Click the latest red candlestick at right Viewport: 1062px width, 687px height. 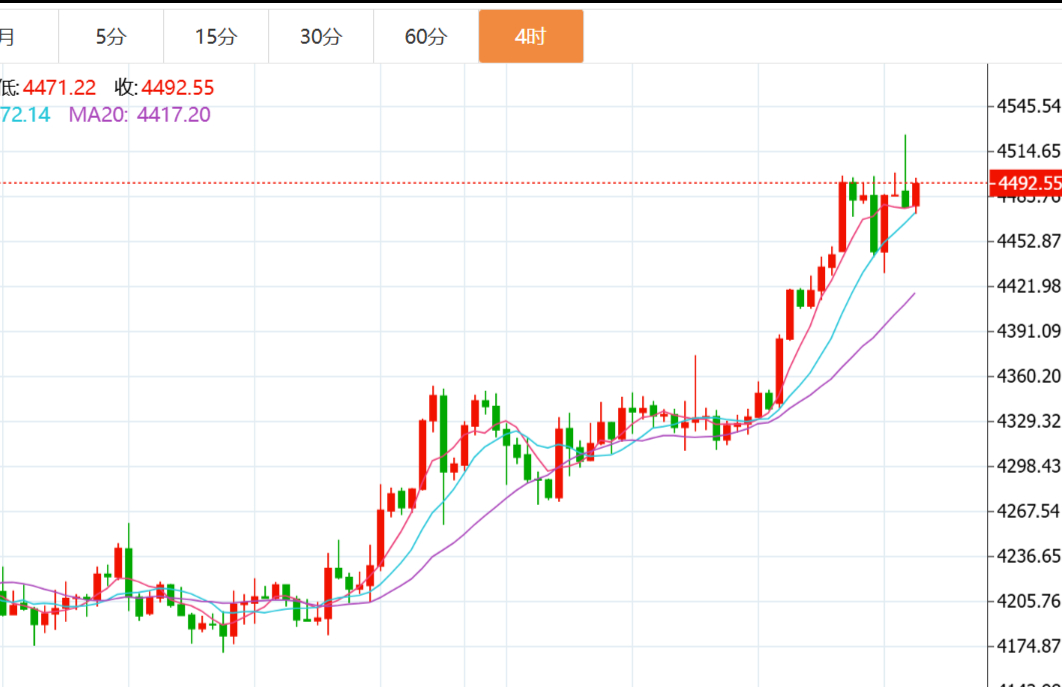pos(916,194)
